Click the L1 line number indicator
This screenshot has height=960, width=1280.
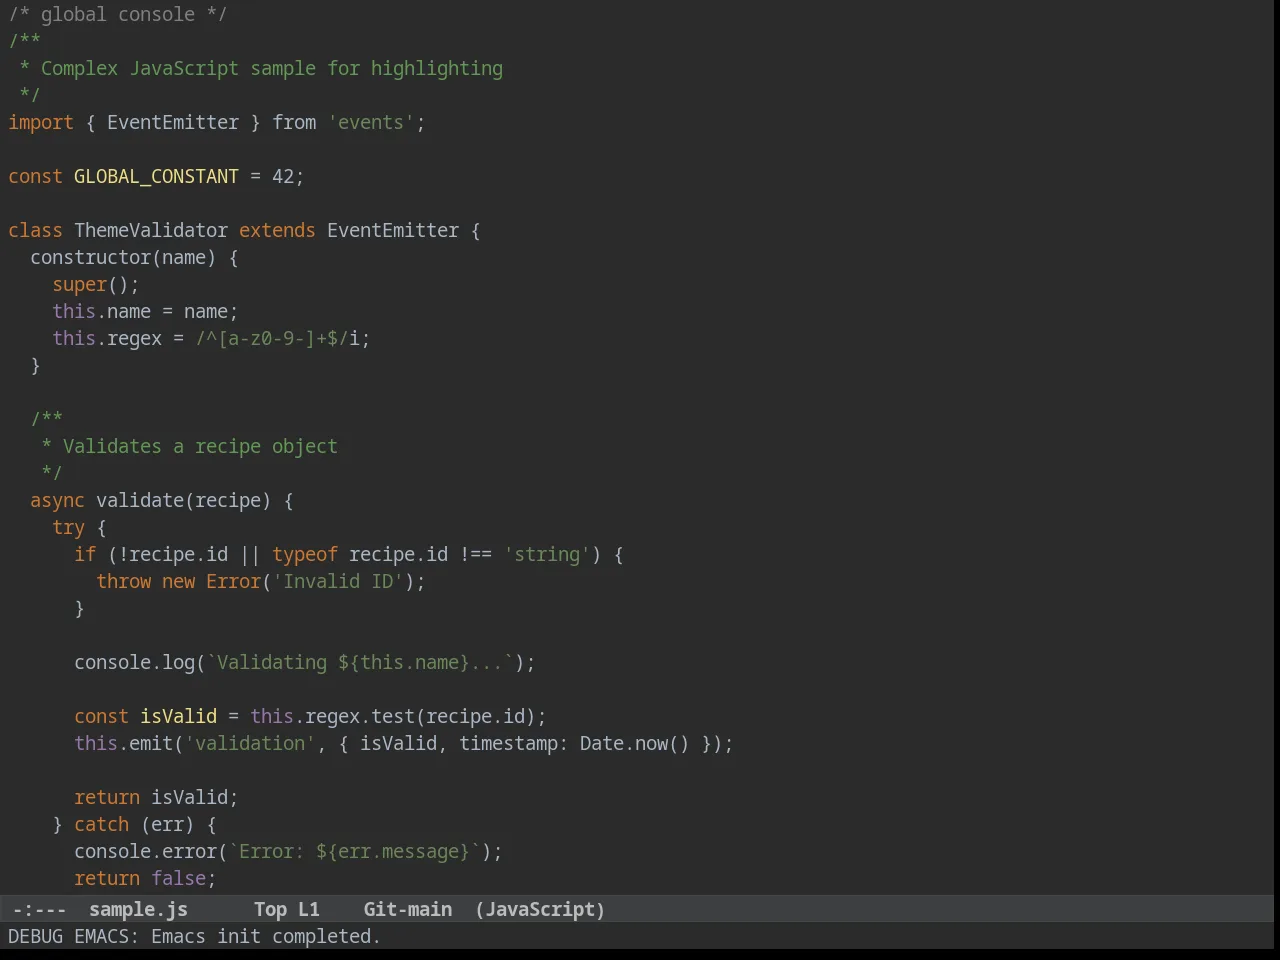(x=309, y=909)
